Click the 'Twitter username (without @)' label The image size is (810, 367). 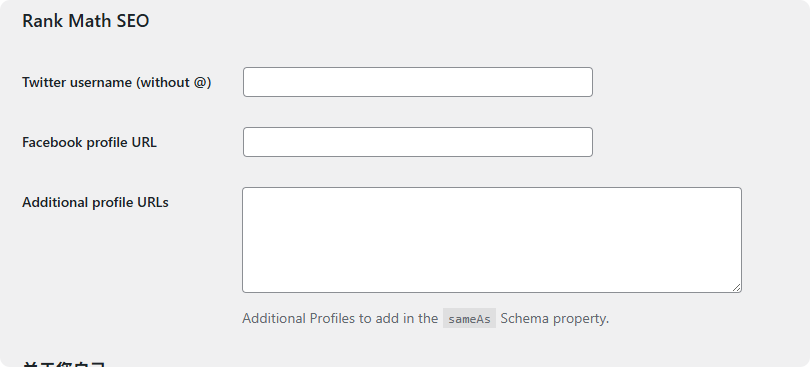click(x=117, y=82)
